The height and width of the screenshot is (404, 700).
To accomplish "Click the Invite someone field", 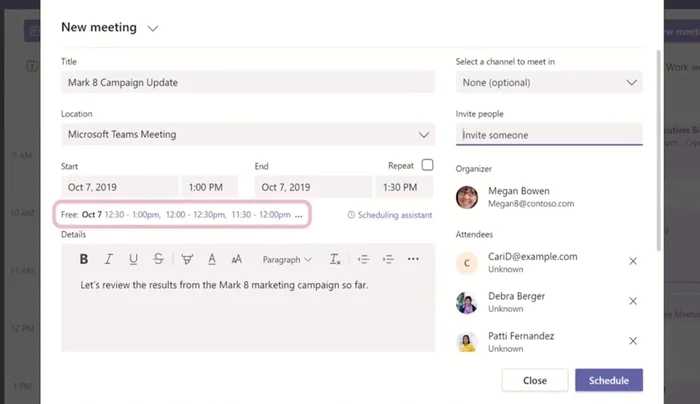I will pyautogui.click(x=549, y=134).
